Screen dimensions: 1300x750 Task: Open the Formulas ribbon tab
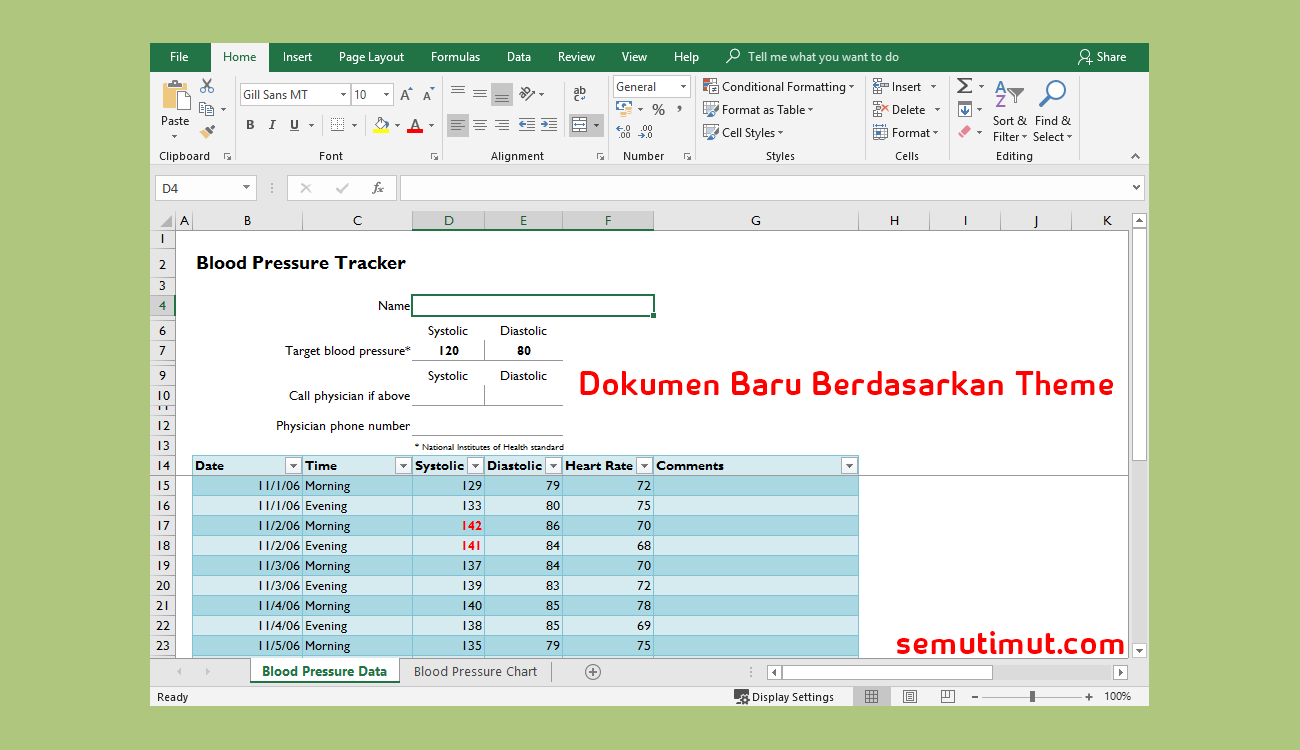tap(455, 57)
